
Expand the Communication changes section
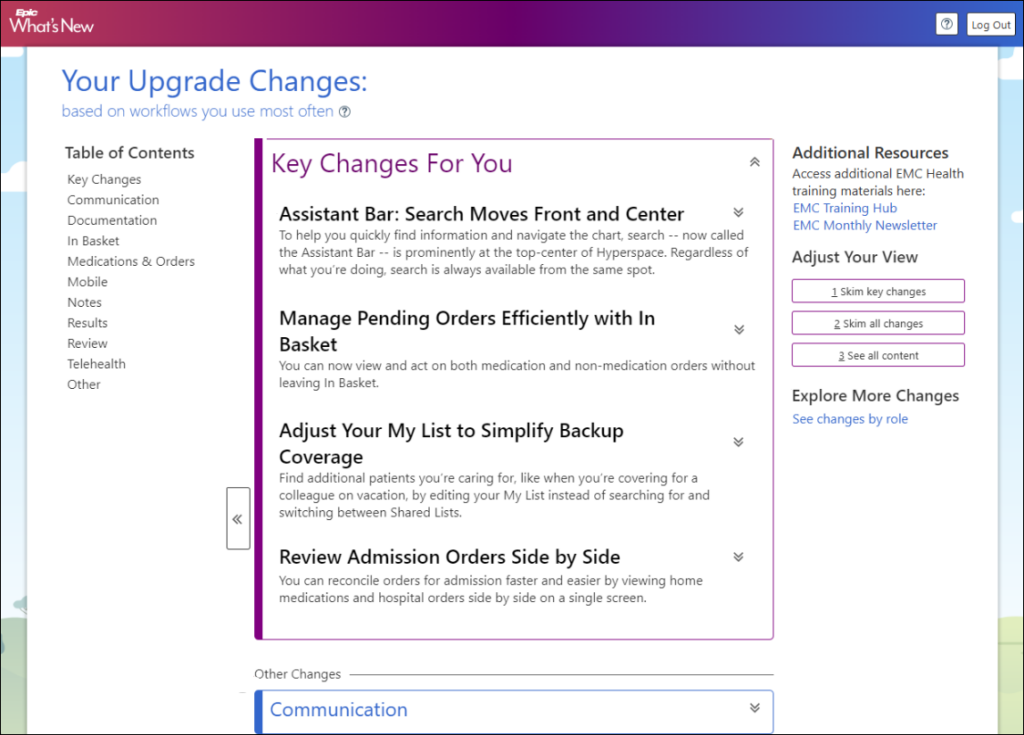(x=755, y=706)
